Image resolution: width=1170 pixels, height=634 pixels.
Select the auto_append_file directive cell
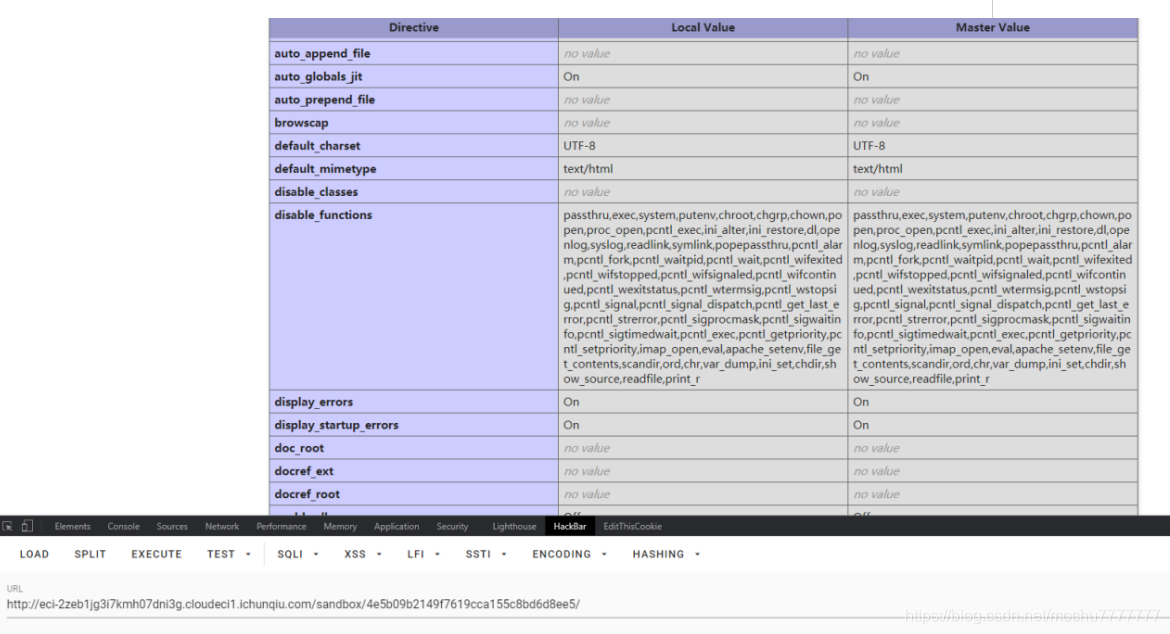(413, 54)
